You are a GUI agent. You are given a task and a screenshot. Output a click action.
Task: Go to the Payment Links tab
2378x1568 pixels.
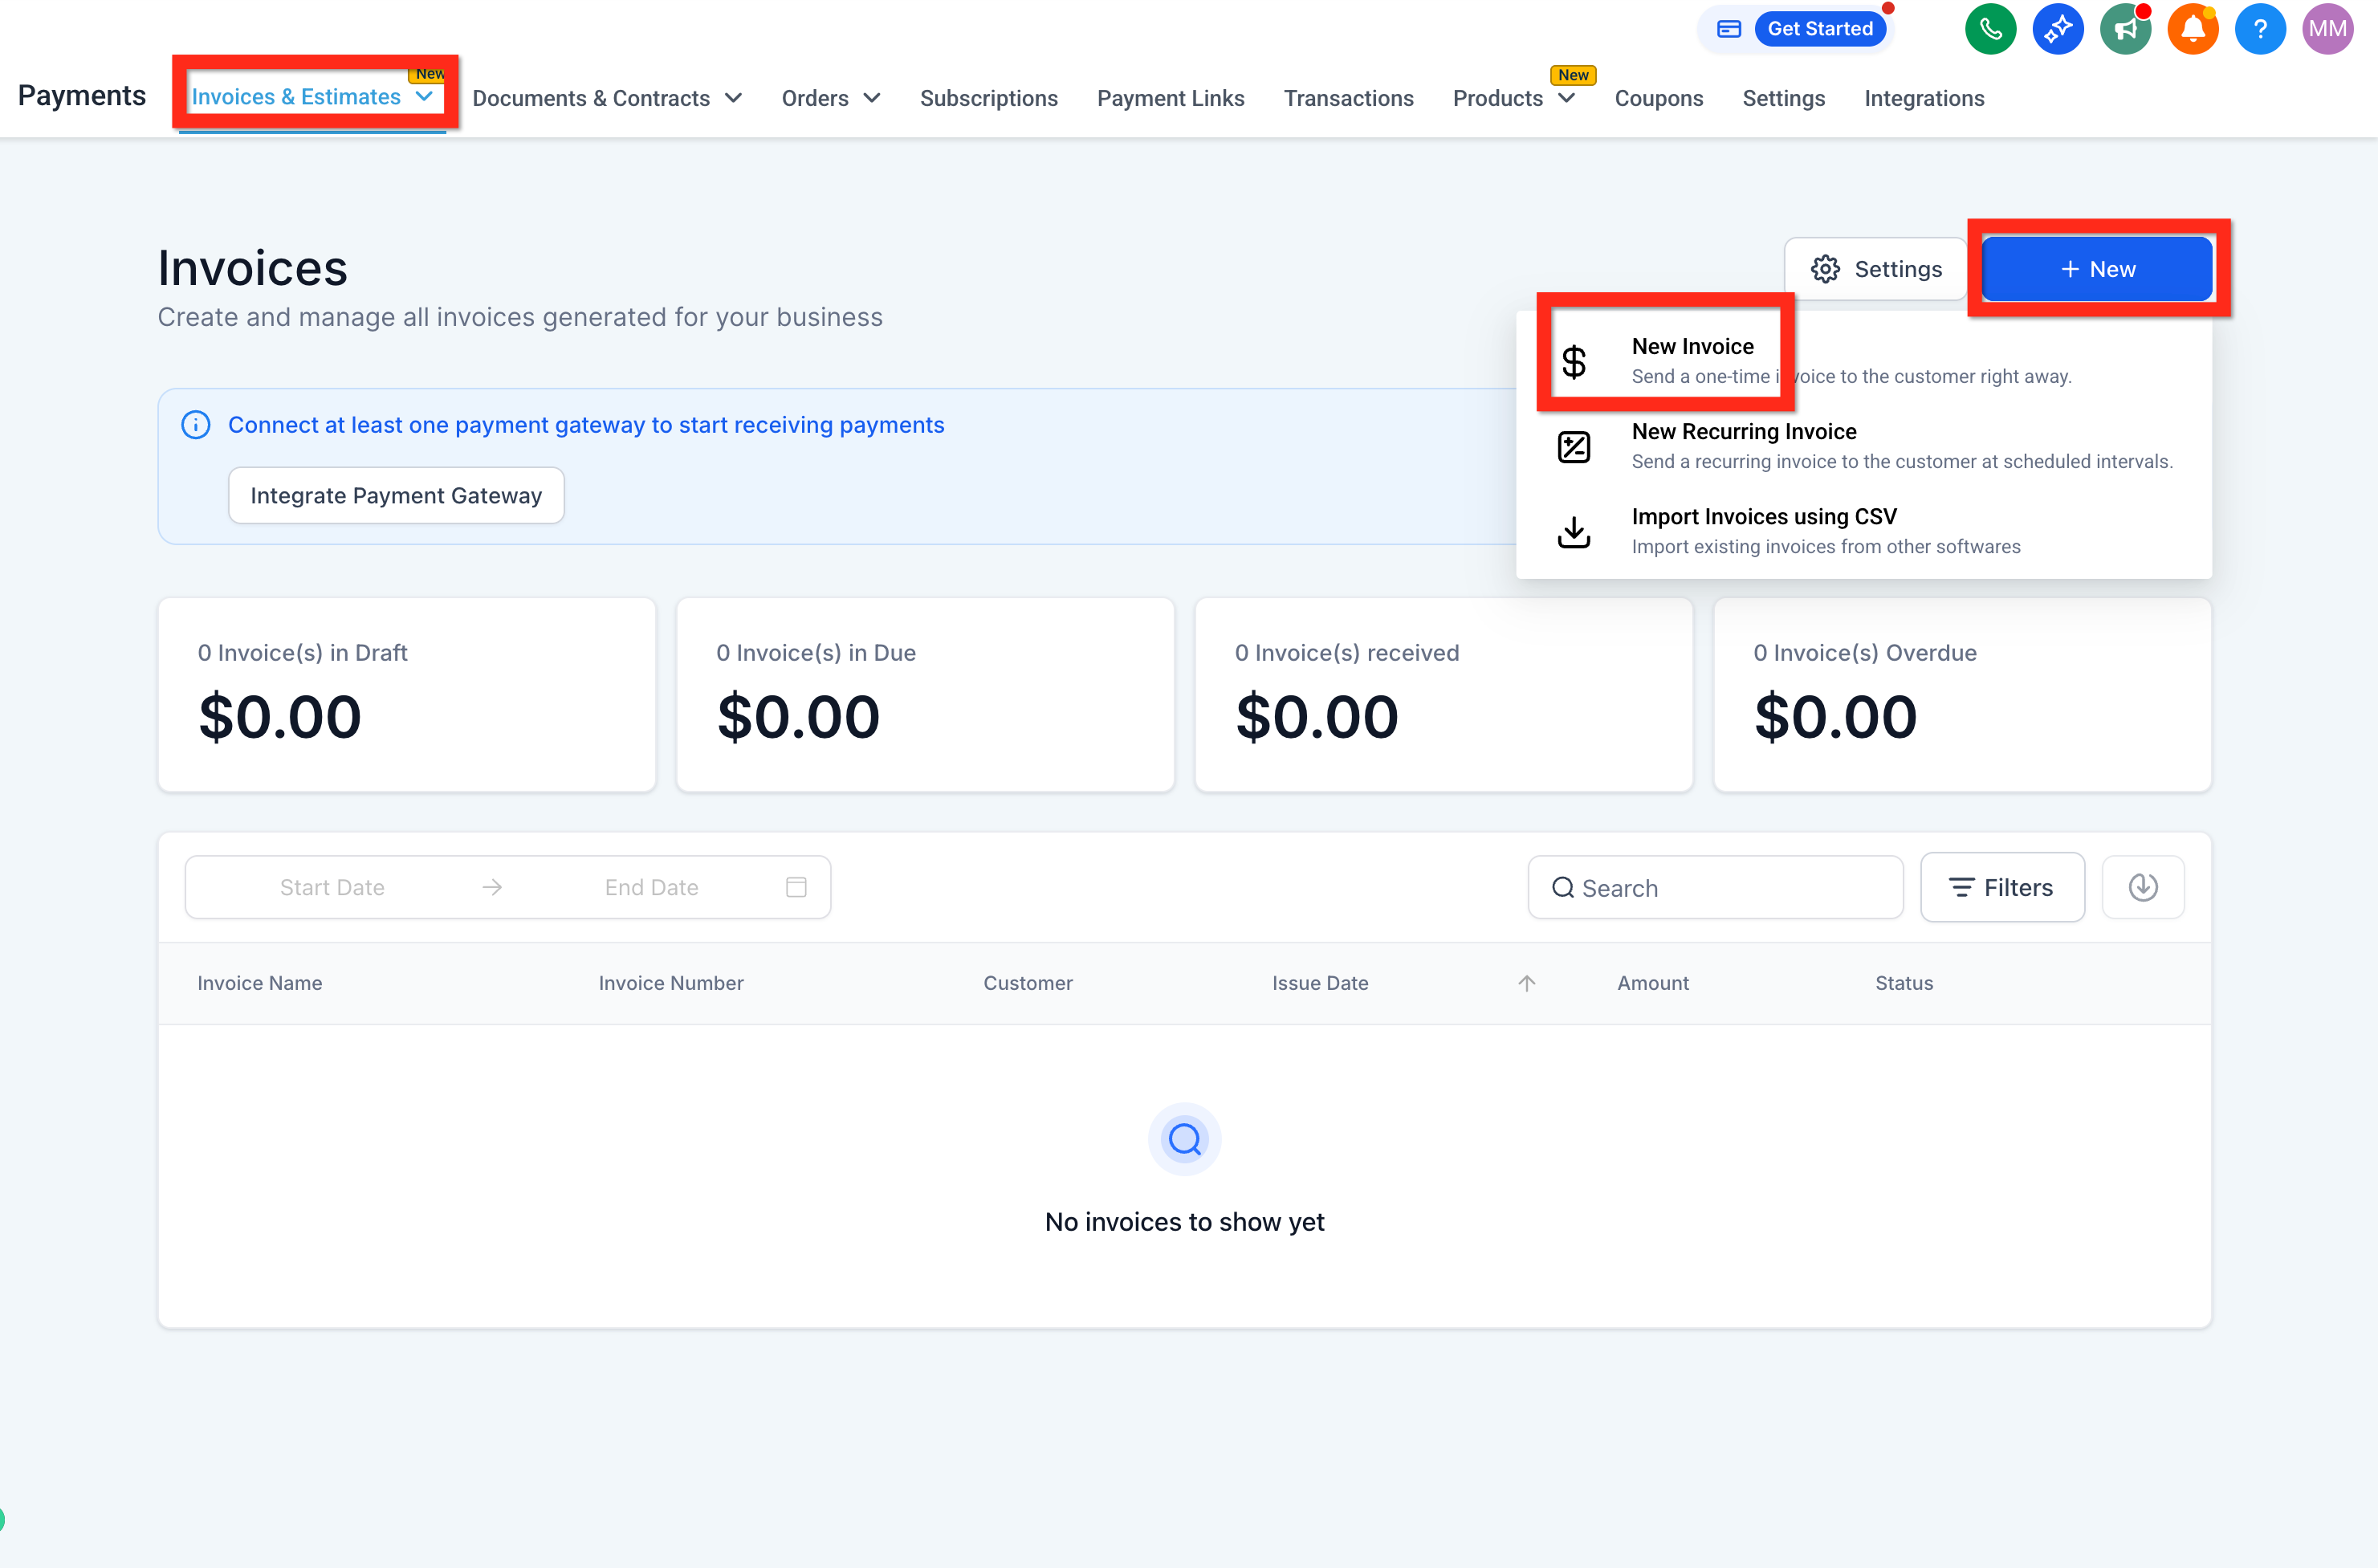pos(1170,98)
